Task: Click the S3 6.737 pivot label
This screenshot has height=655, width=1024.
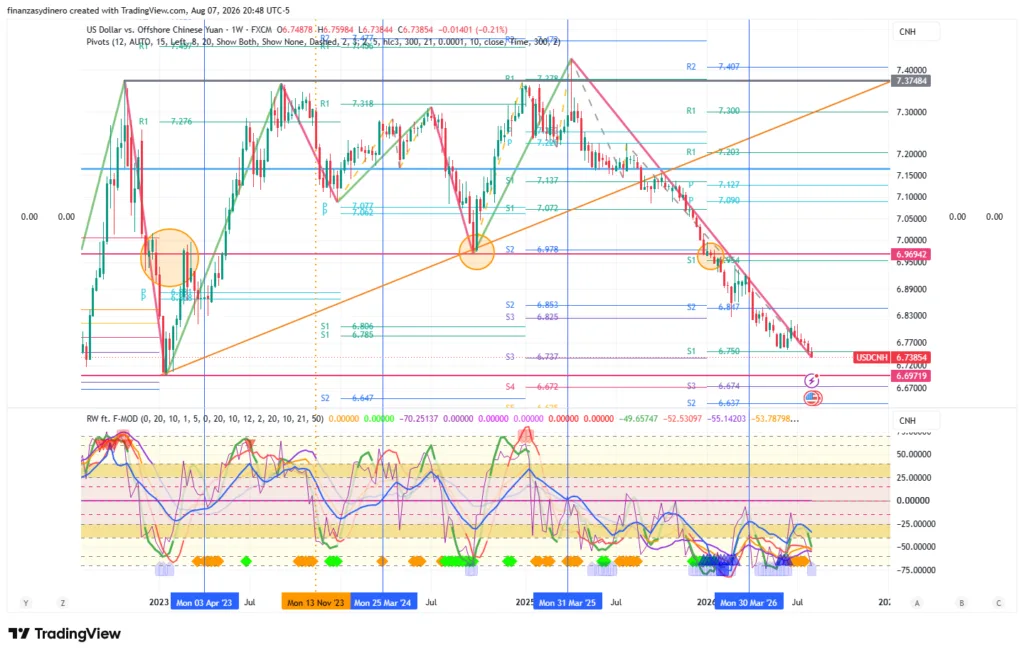Action: 532,357
